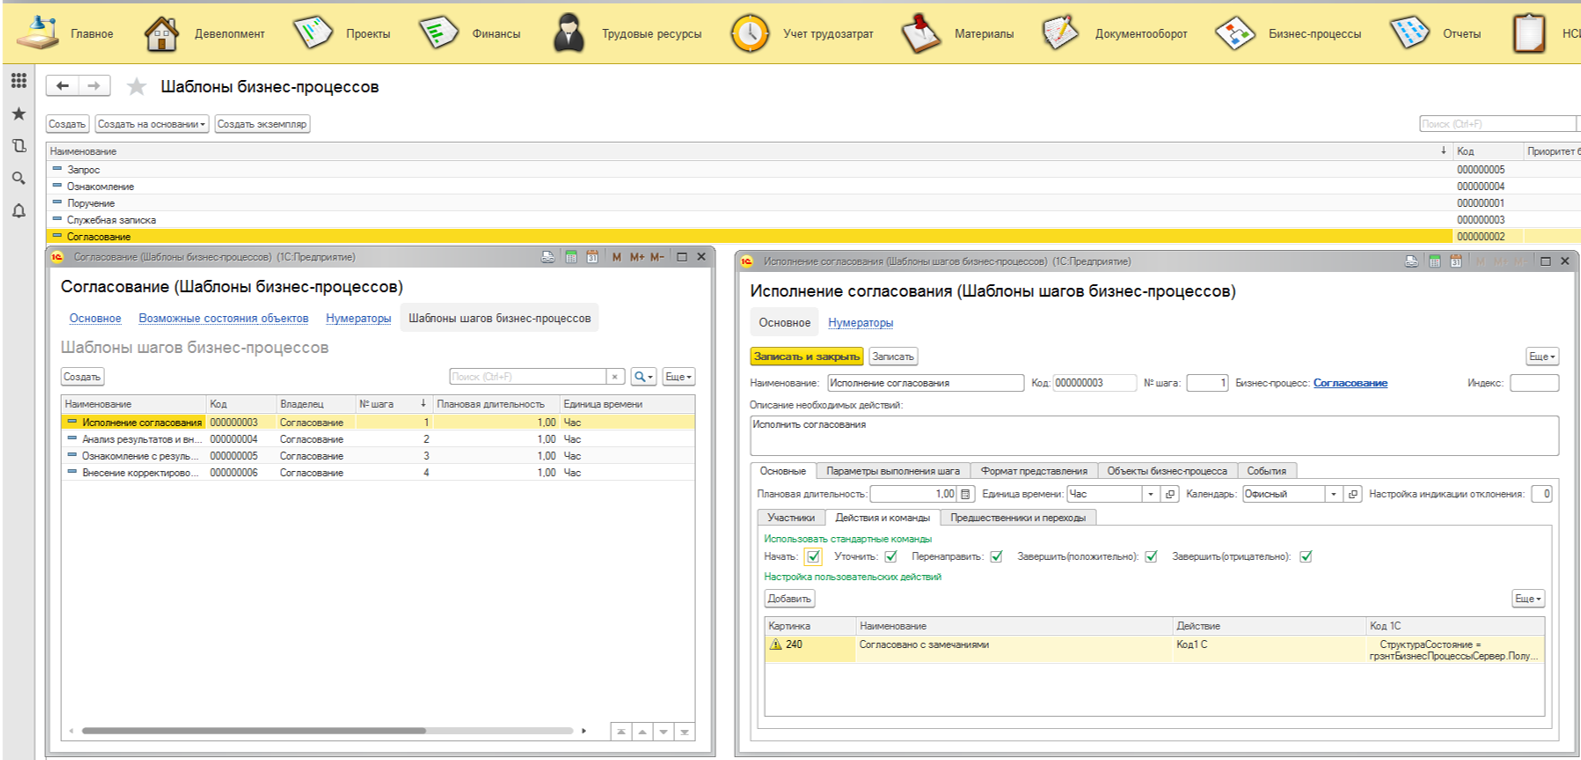Toggle the Начать checkbox

tap(813, 557)
